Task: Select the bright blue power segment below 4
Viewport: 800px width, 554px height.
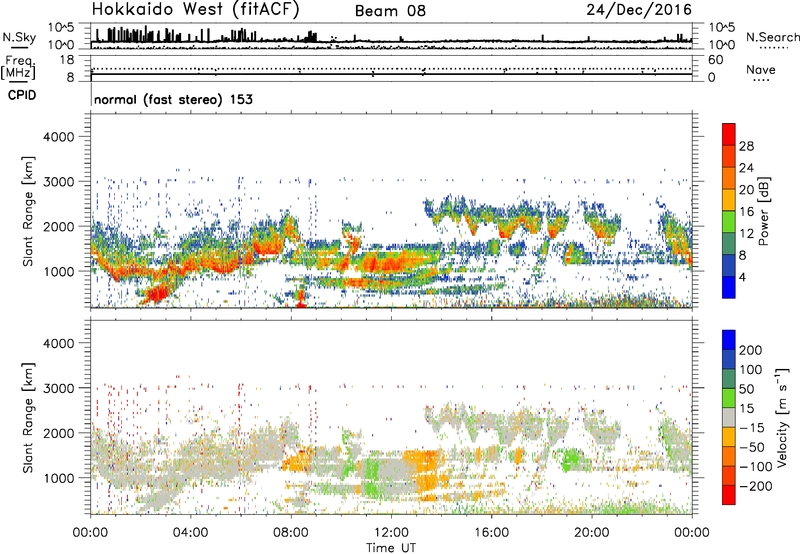Action: click(x=729, y=287)
